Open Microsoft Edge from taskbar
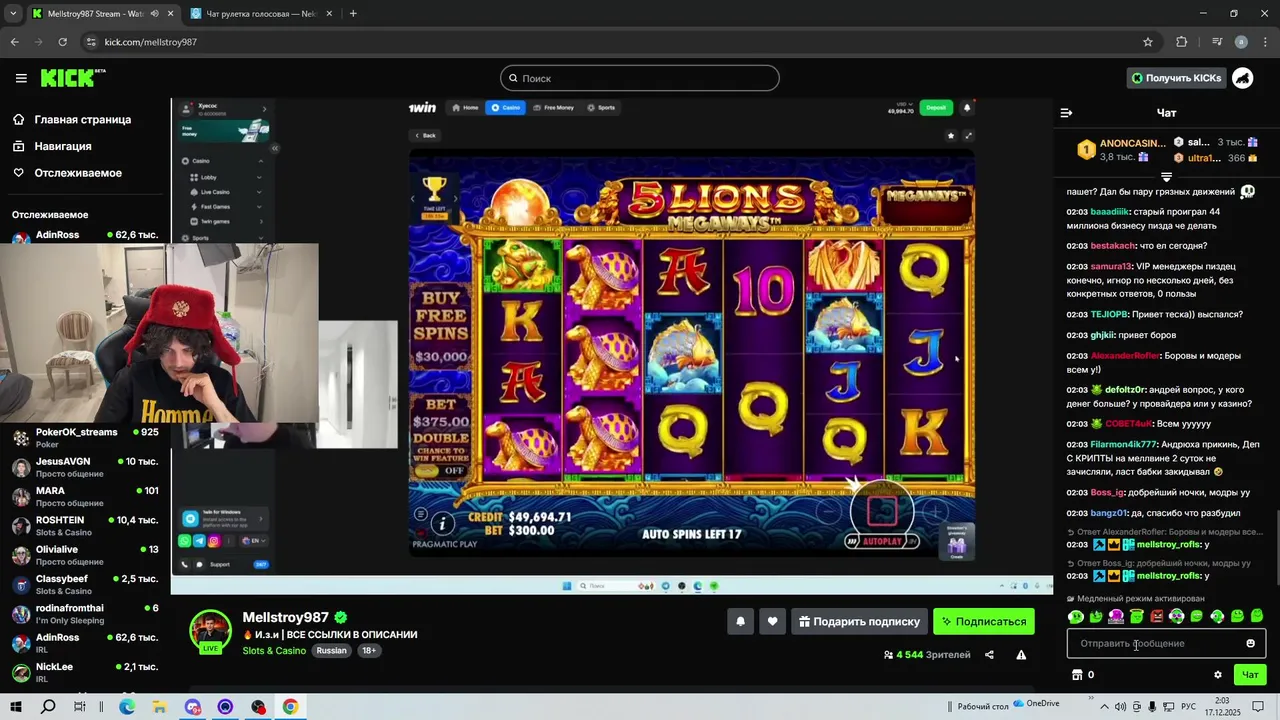Image resolution: width=1280 pixels, height=720 pixels. pos(127,707)
